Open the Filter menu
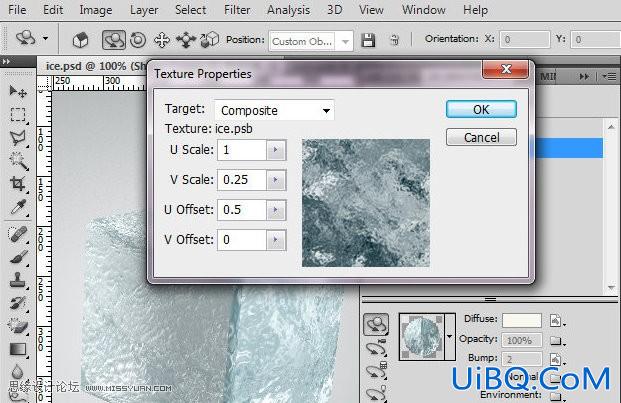 click(237, 10)
